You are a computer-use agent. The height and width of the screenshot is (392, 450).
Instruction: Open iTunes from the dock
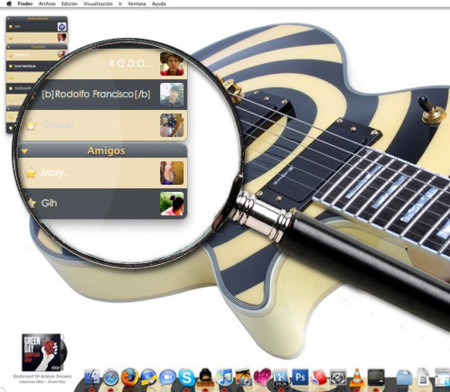(224, 378)
